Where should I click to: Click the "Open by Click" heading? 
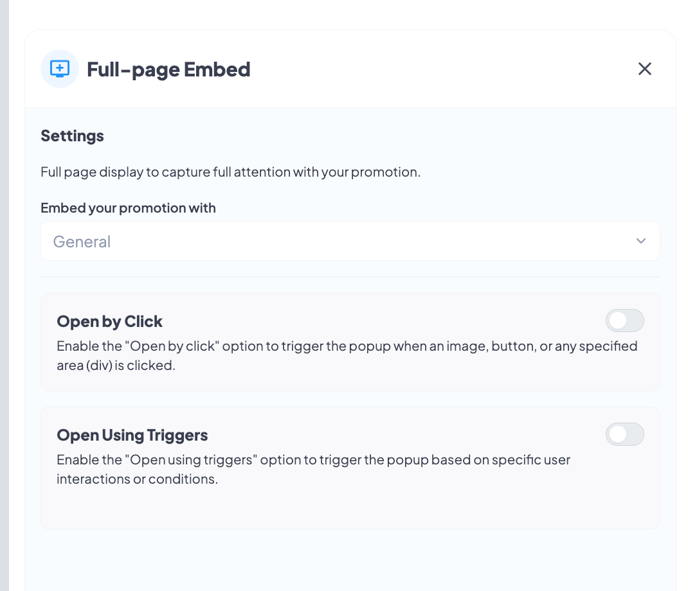110,322
